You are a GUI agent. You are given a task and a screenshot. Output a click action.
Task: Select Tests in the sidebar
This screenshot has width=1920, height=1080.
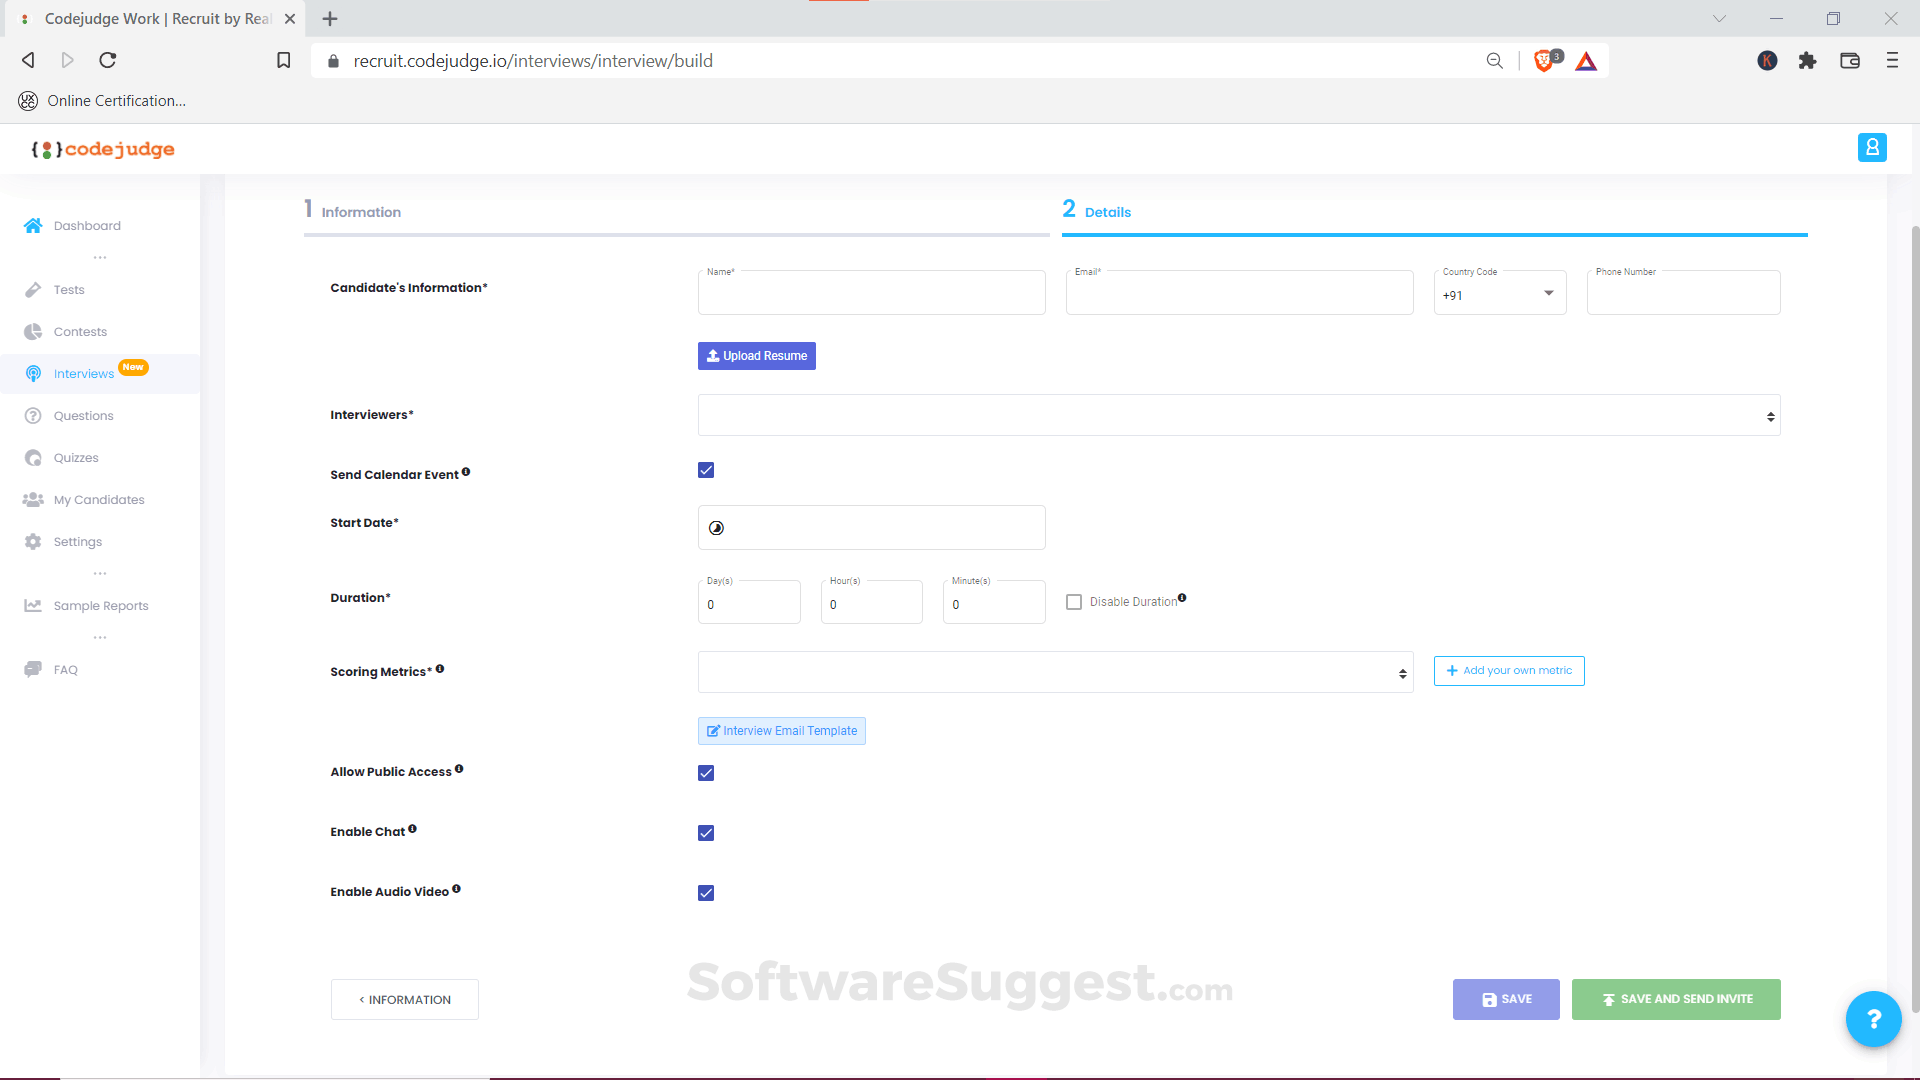tap(69, 289)
